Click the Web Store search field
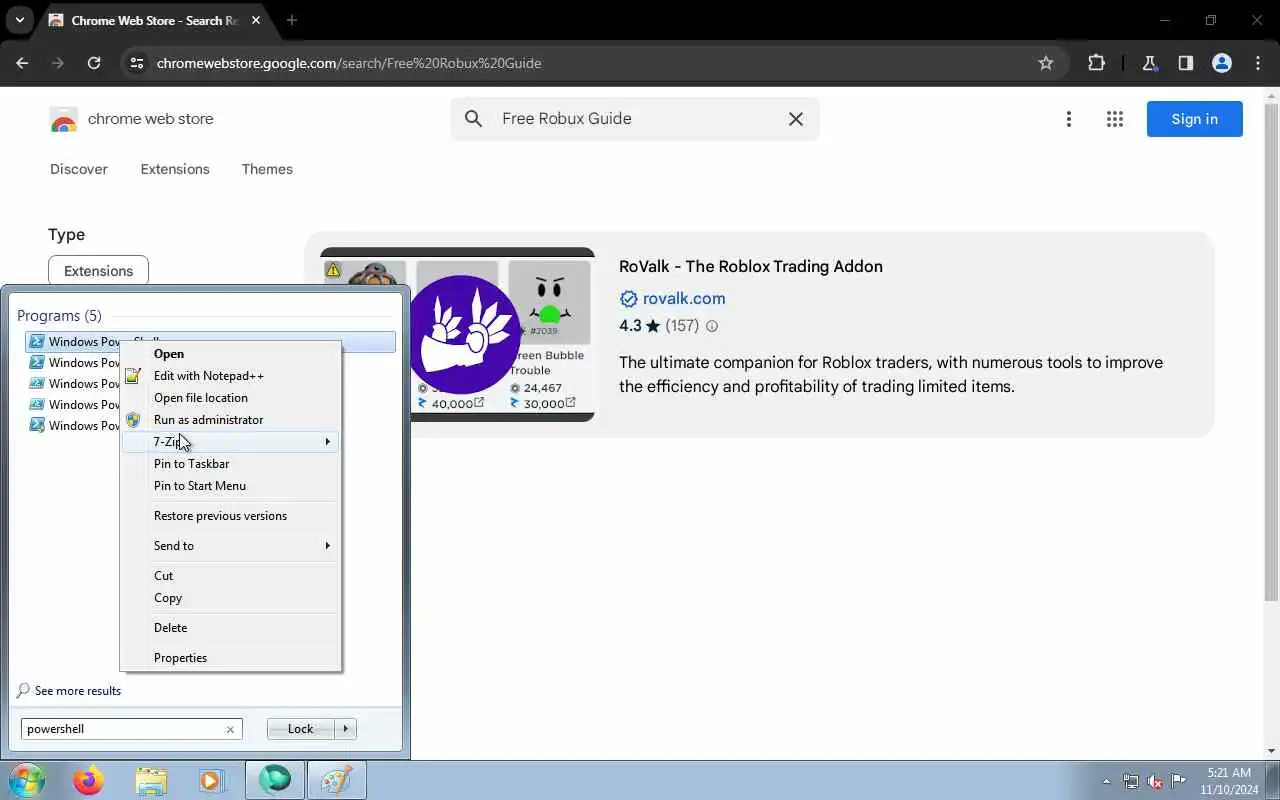Viewport: 1280px width, 800px height. (x=635, y=119)
